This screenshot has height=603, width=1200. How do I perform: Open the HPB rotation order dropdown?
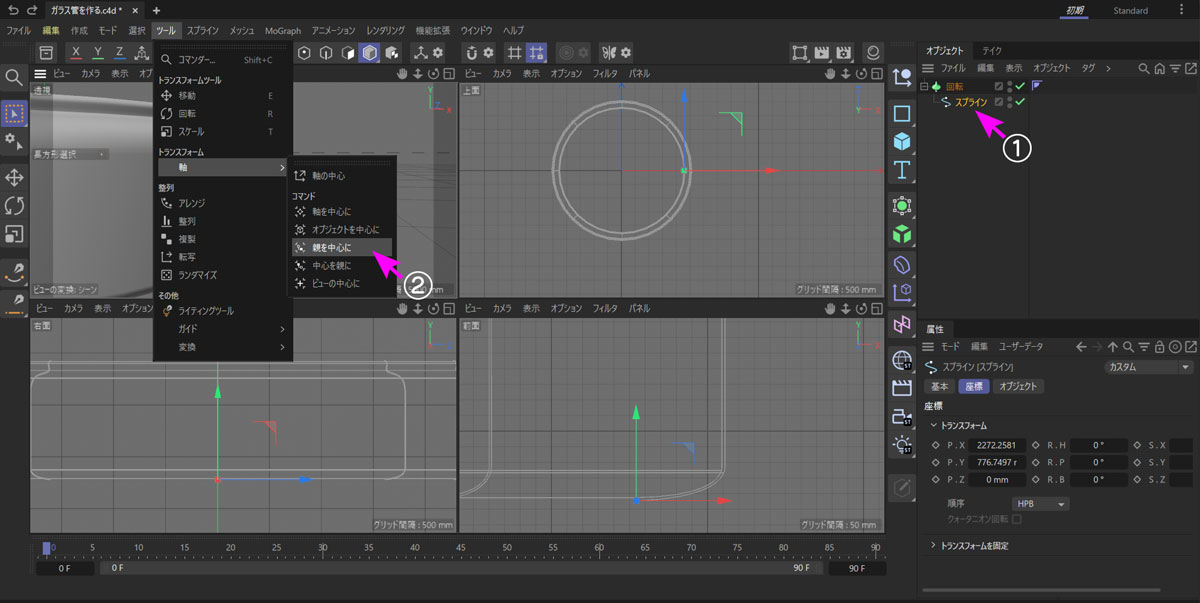click(1041, 504)
